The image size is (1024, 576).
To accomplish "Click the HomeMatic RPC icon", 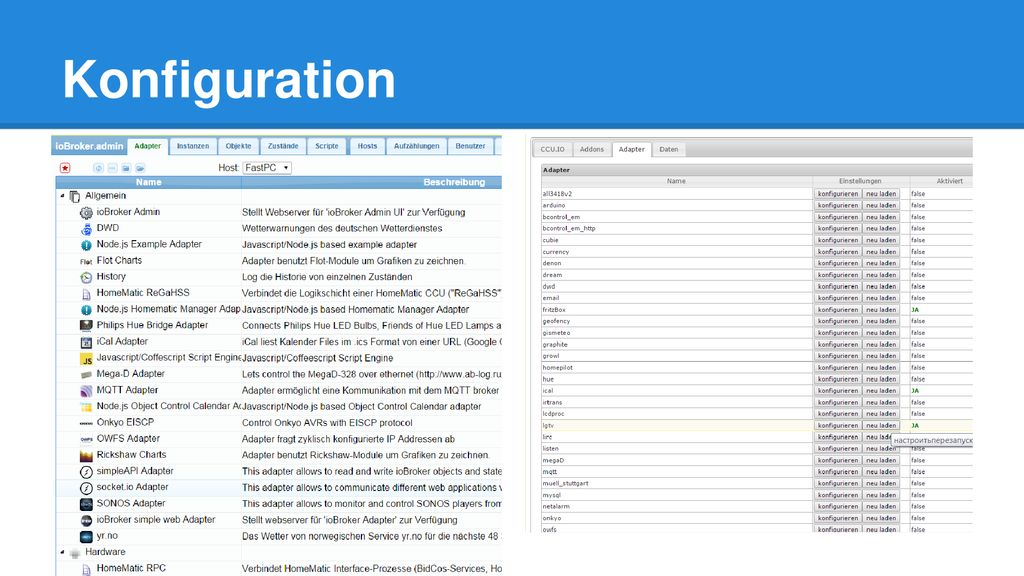I will tap(86, 569).
